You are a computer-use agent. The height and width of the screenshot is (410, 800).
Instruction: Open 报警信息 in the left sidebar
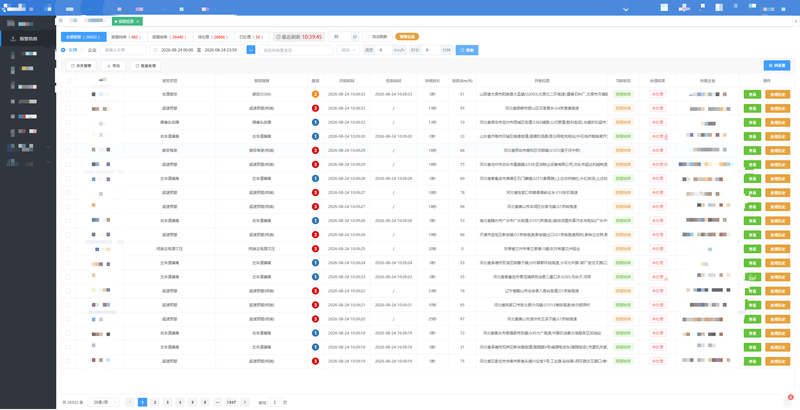tap(28, 39)
